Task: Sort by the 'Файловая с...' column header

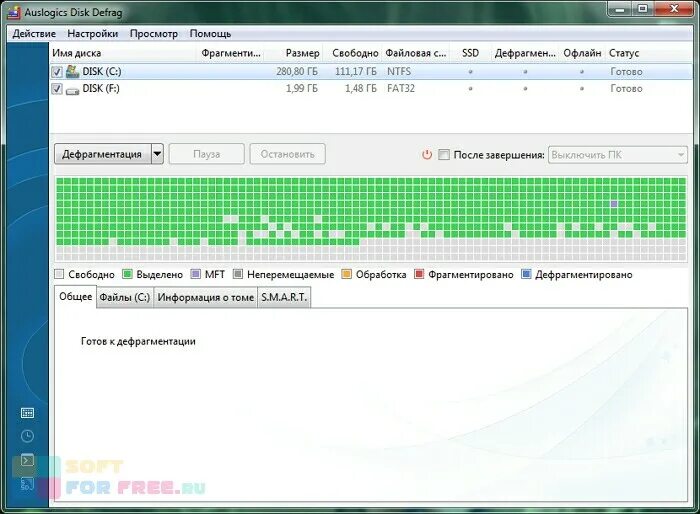Action: coord(416,53)
